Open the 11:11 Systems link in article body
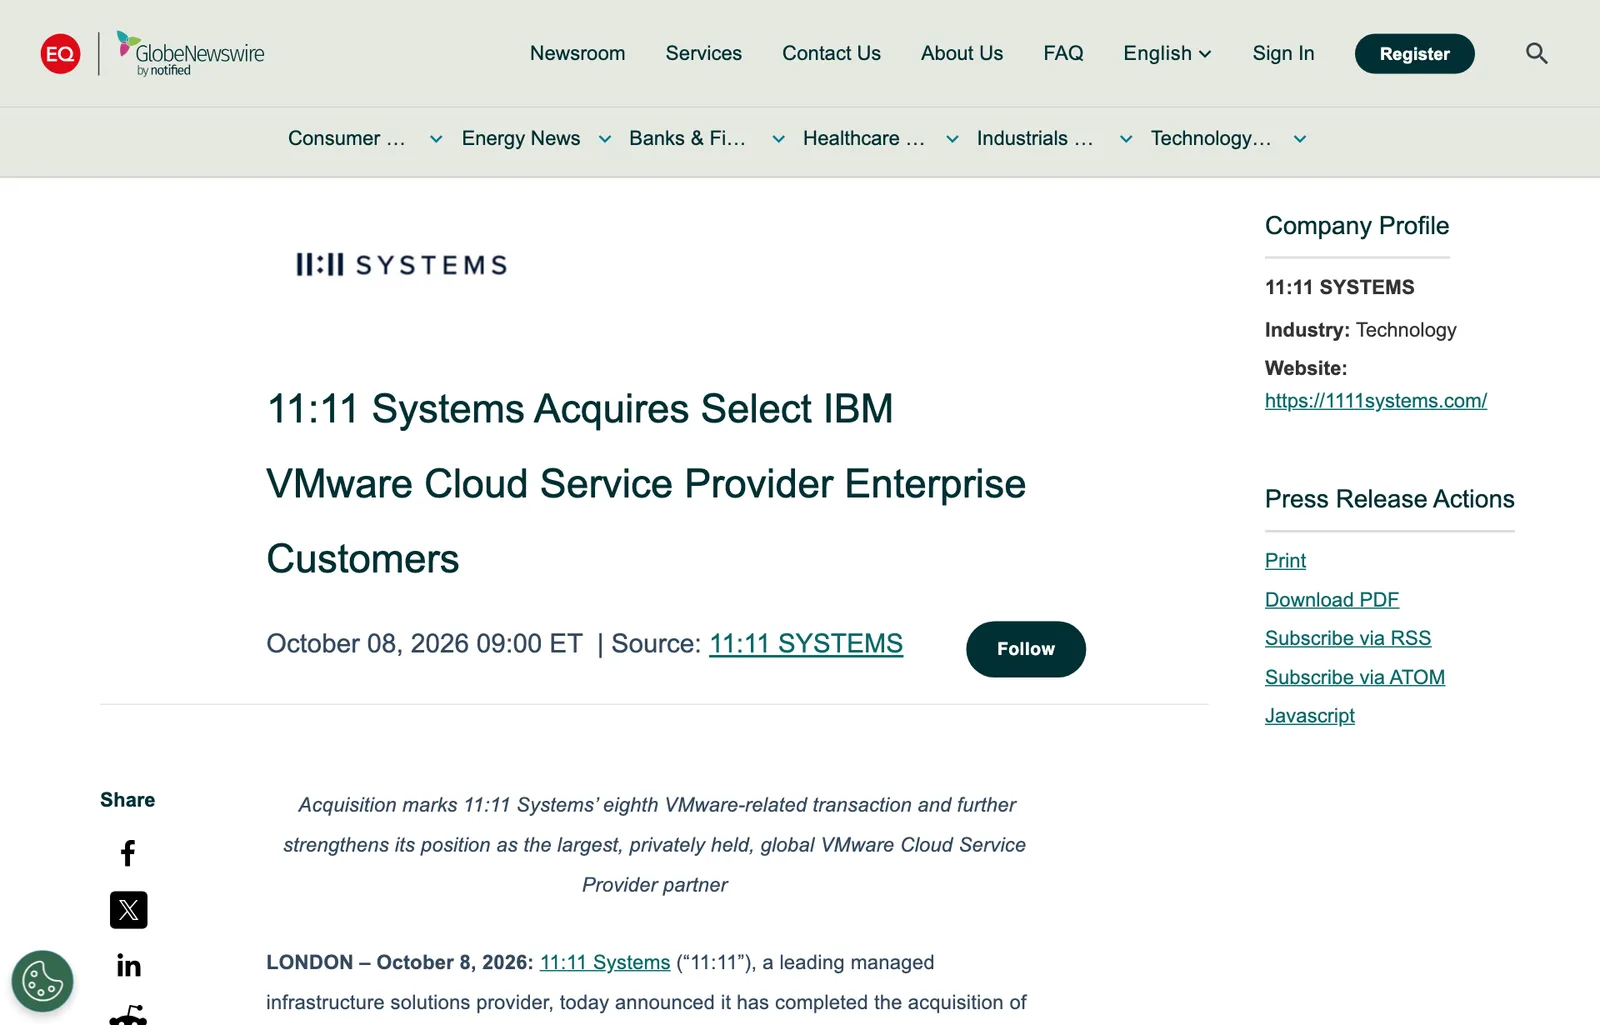1600x1025 pixels. point(605,962)
